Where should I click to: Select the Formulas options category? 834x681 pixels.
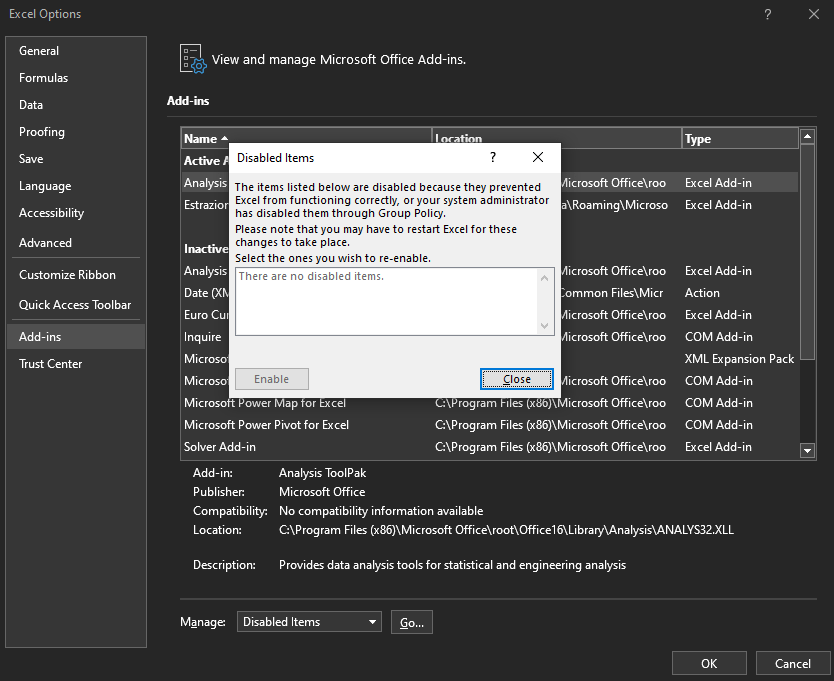(44, 78)
